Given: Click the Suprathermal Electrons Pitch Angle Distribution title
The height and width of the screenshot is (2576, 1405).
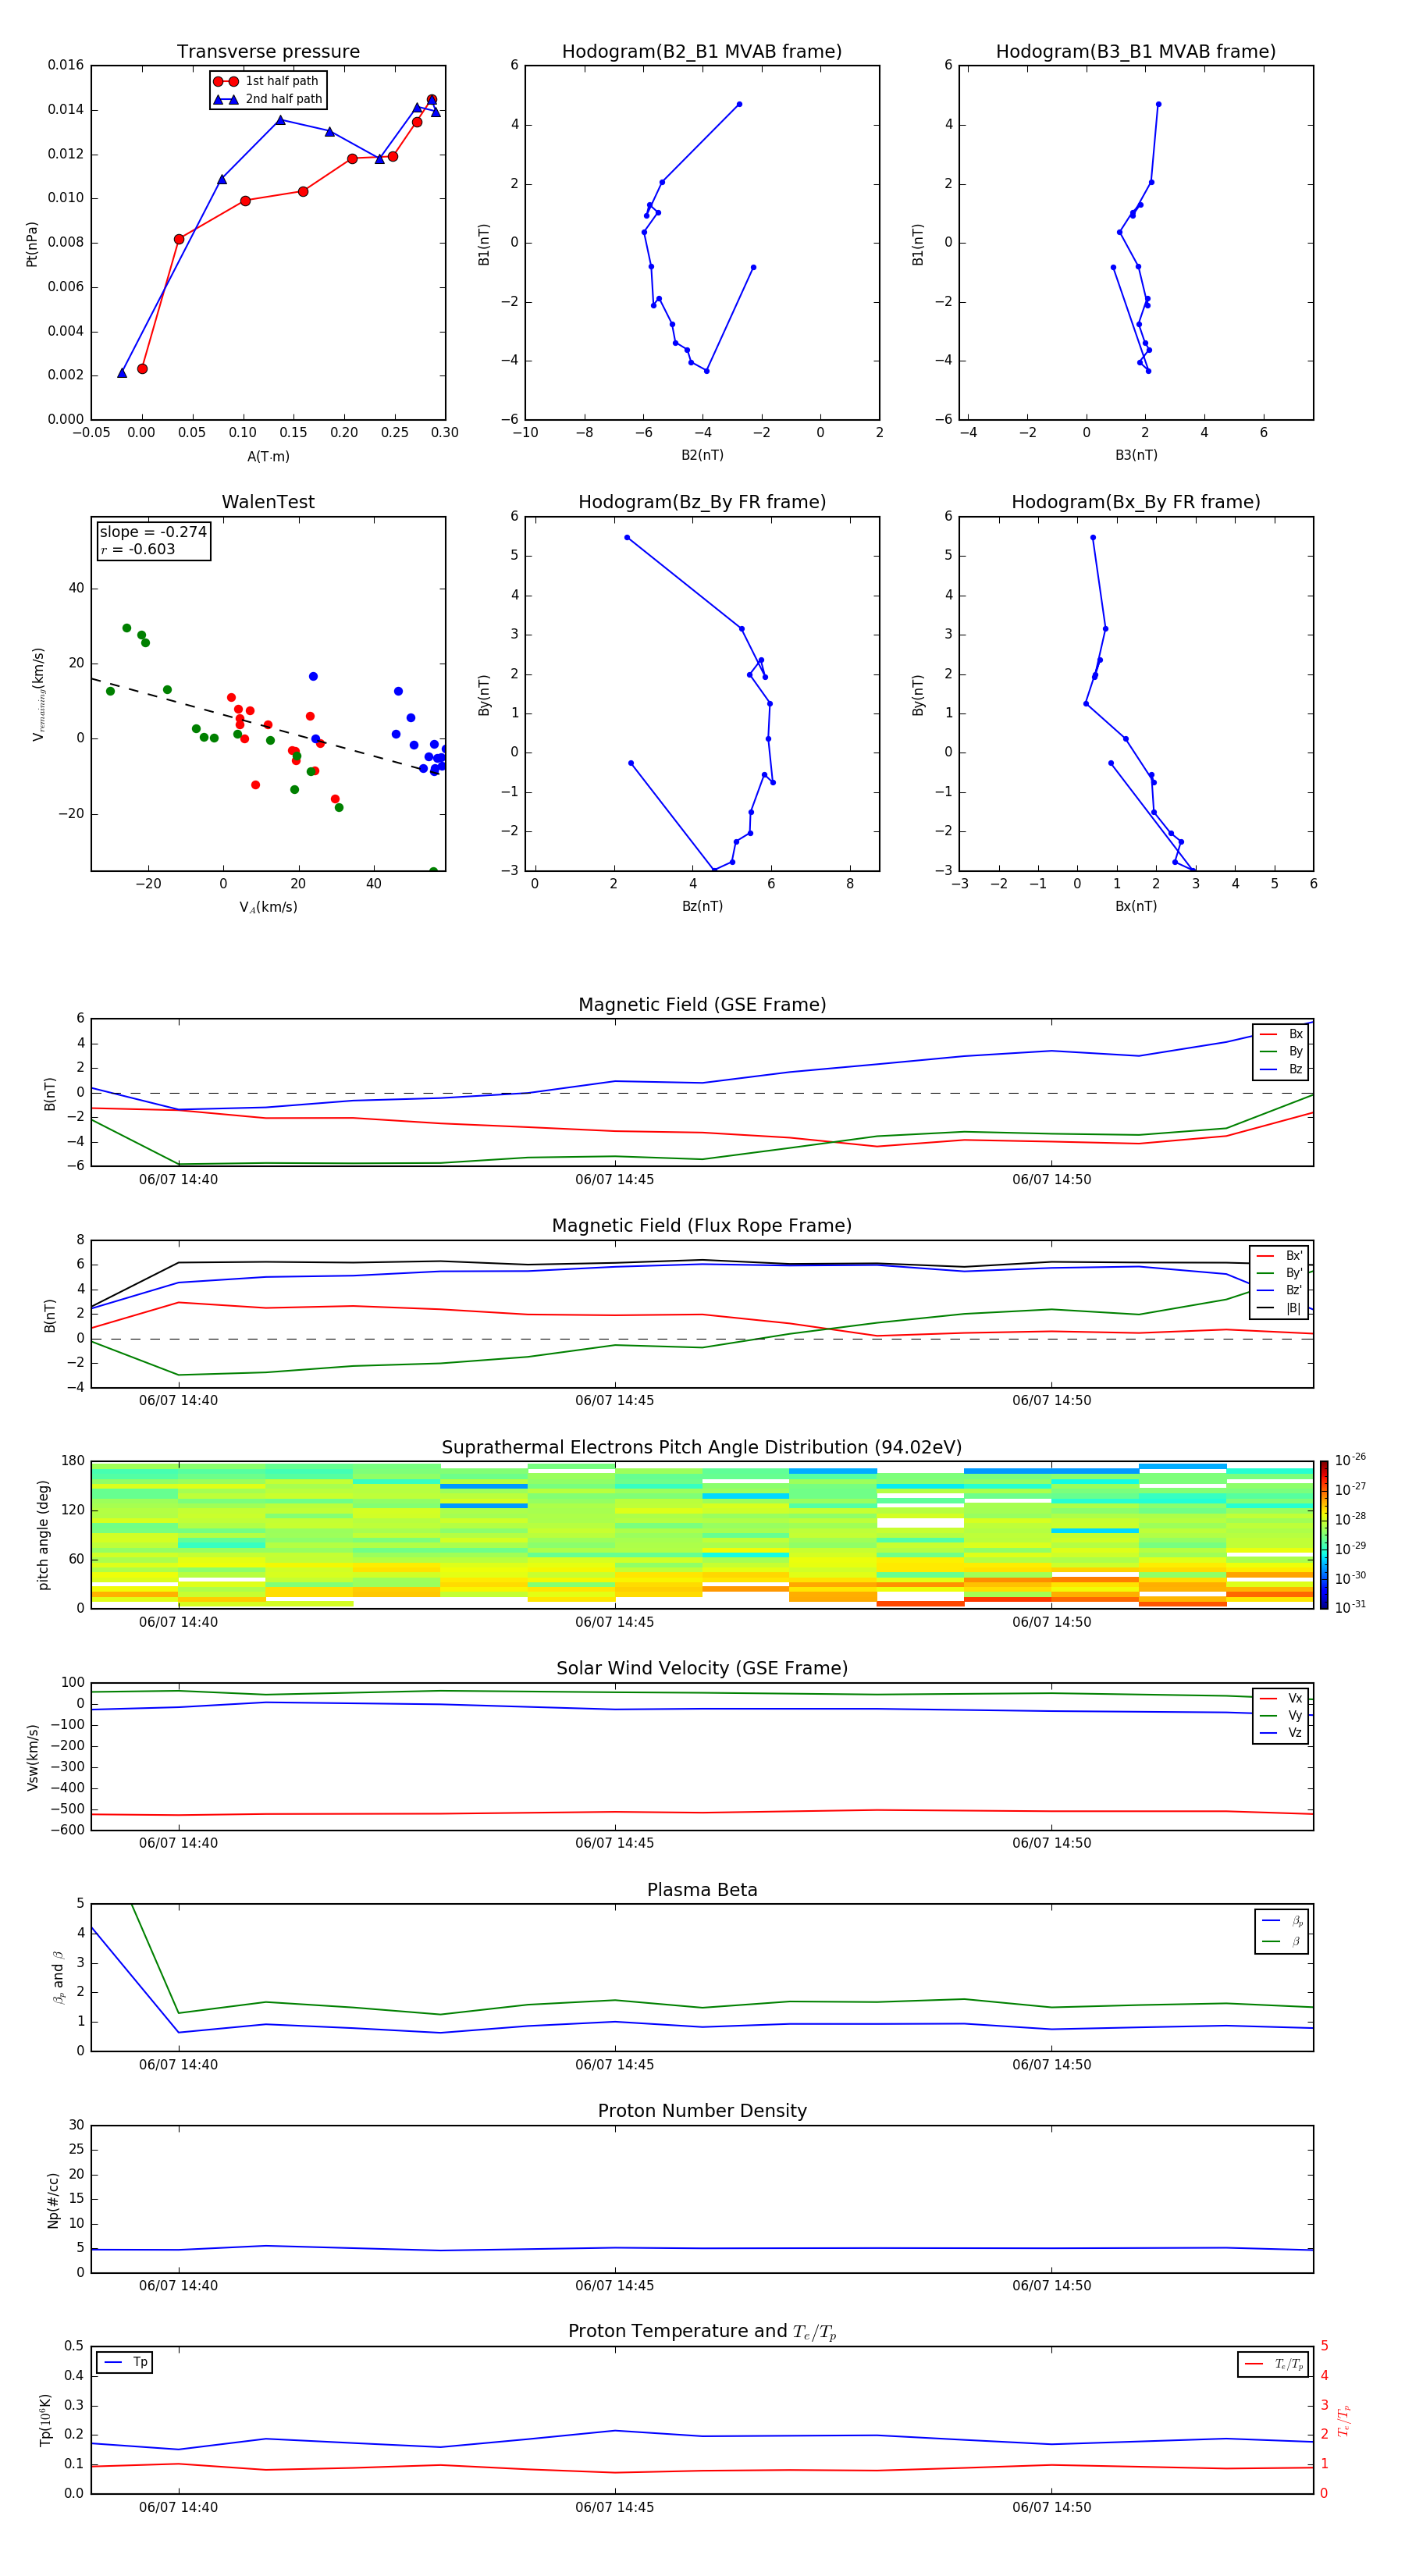Looking at the screenshot, I should coord(702,1448).
